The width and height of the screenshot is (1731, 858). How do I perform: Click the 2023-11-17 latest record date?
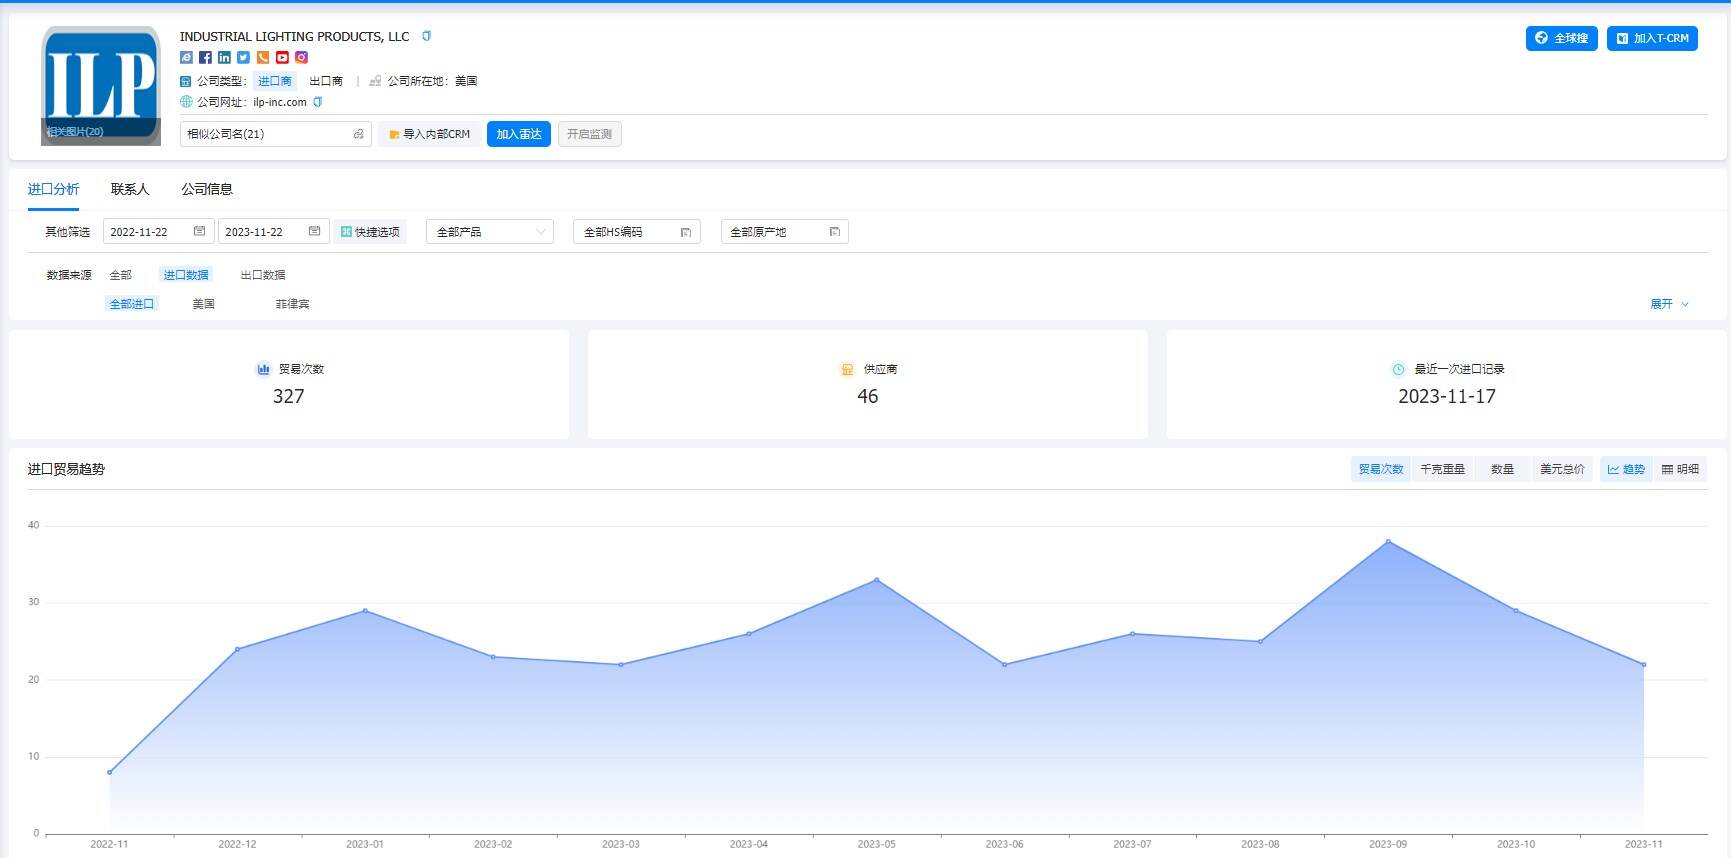coord(1447,396)
